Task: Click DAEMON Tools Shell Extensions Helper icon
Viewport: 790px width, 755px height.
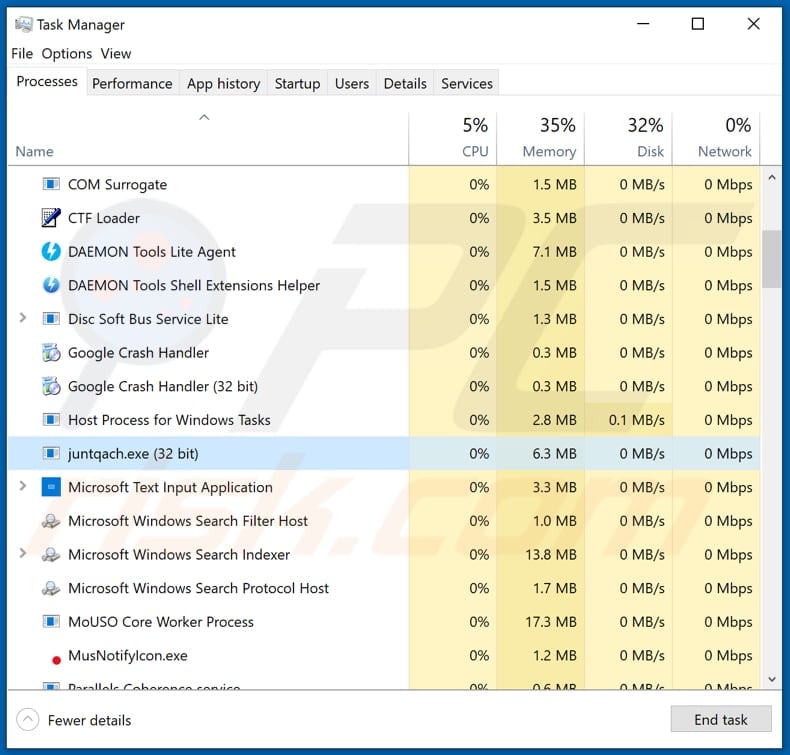Action: (x=51, y=285)
